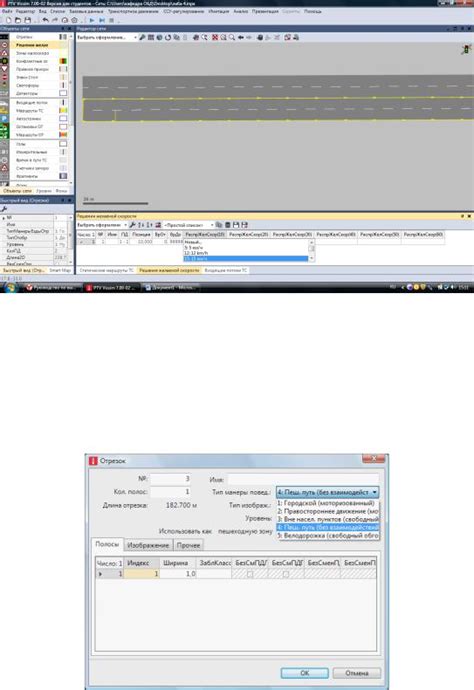The width and height of the screenshot is (474, 690).
Task: Toggle second БезСмПДГ checkbox in lanes table
Action: pos(286,574)
